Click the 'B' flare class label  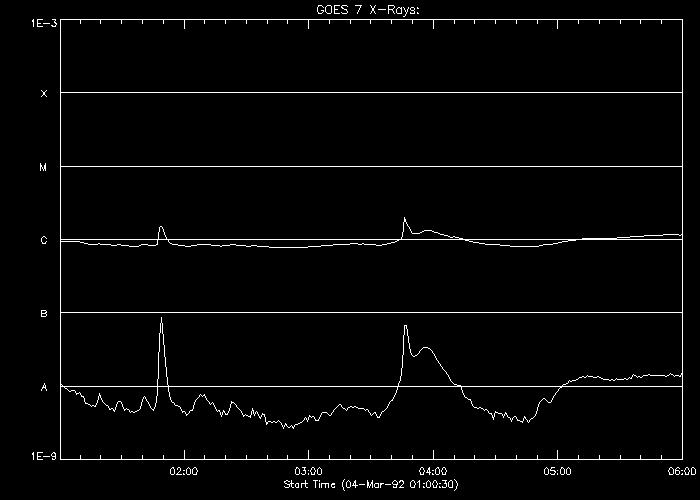44,314
